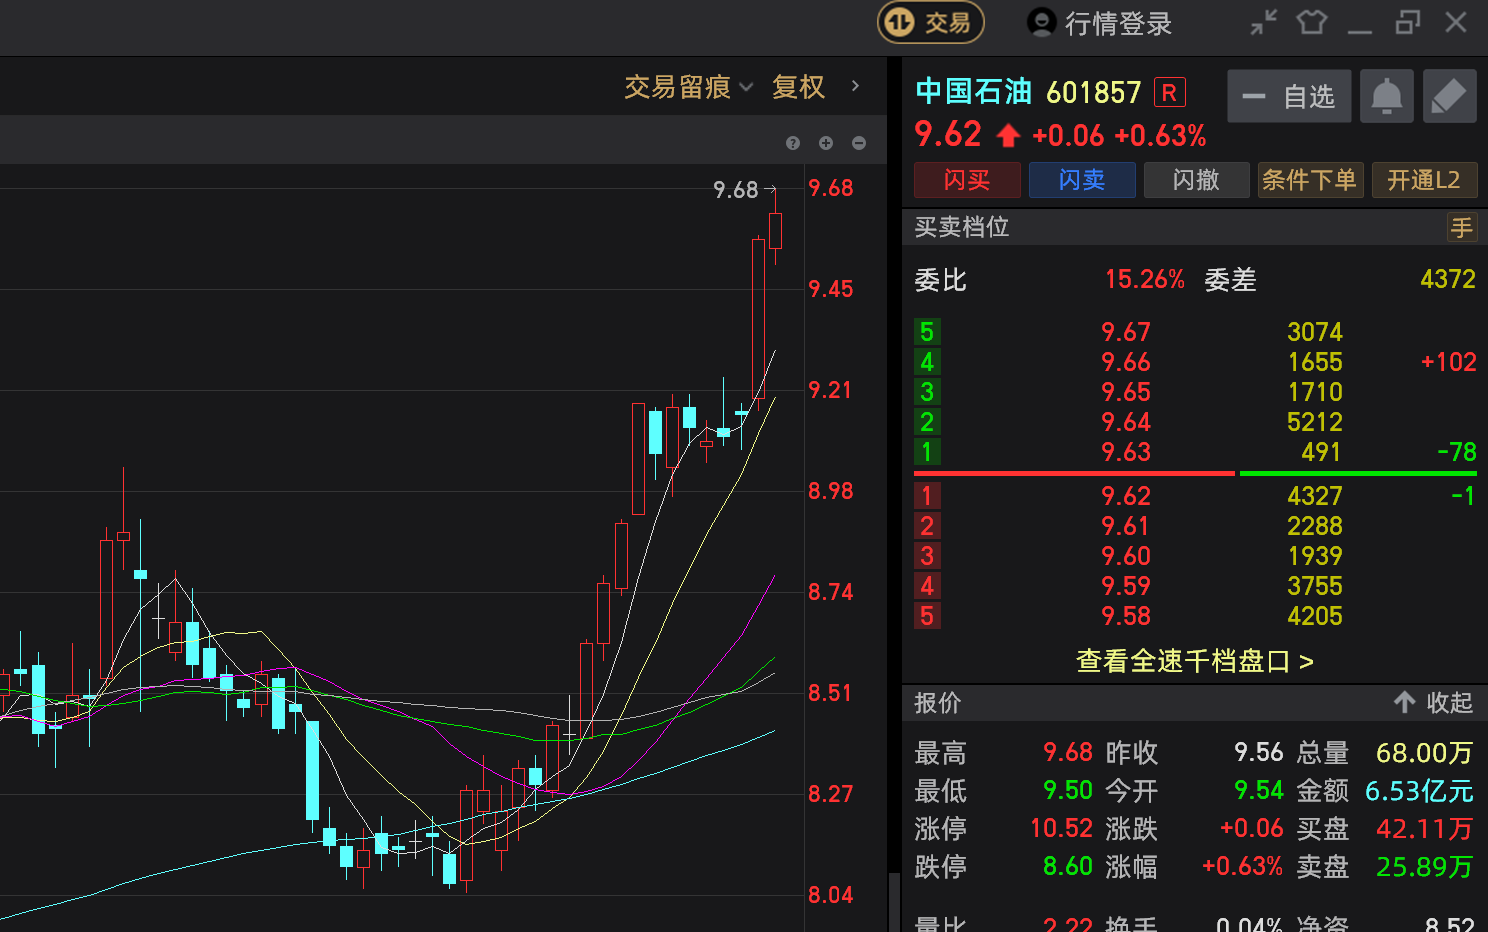Image resolution: width=1488 pixels, height=932 pixels.
Task: Click ask volume 5212
Action: (x=1314, y=422)
